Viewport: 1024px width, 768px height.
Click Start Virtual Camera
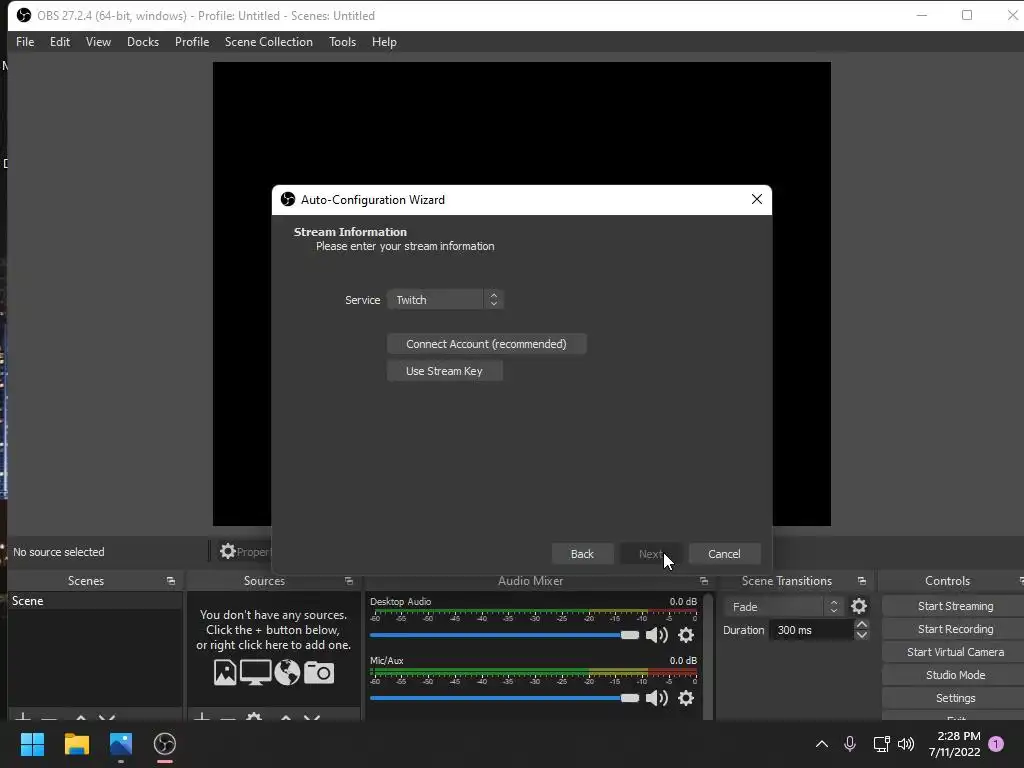pyautogui.click(x=955, y=652)
